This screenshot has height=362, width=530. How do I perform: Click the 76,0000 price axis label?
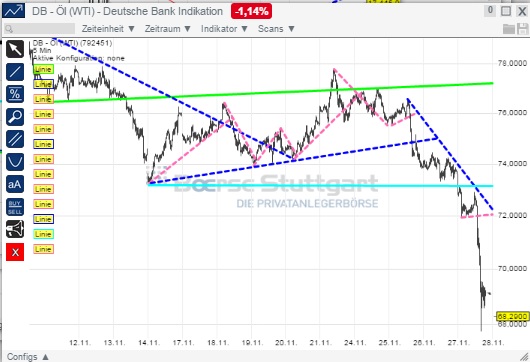click(x=512, y=113)
